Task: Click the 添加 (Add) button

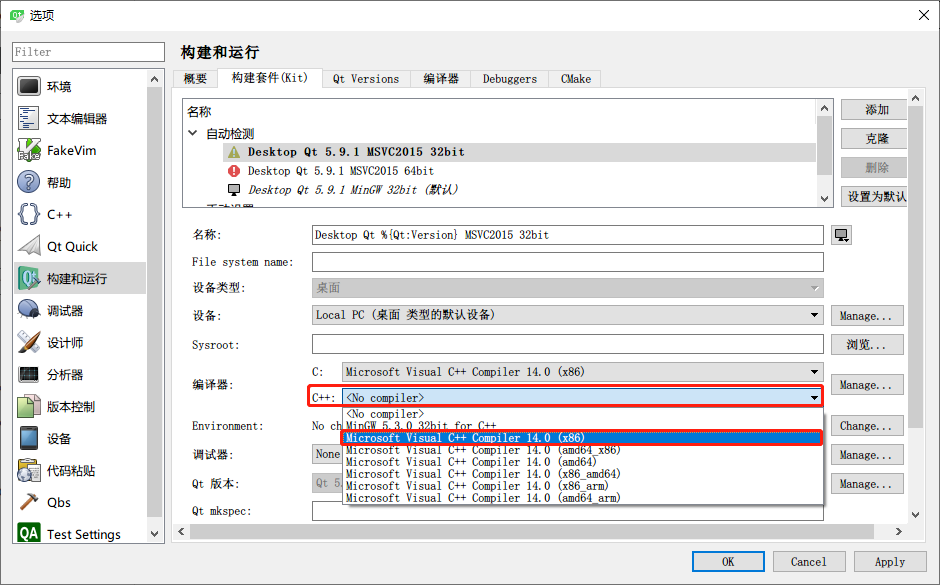Action: [874, 110]
